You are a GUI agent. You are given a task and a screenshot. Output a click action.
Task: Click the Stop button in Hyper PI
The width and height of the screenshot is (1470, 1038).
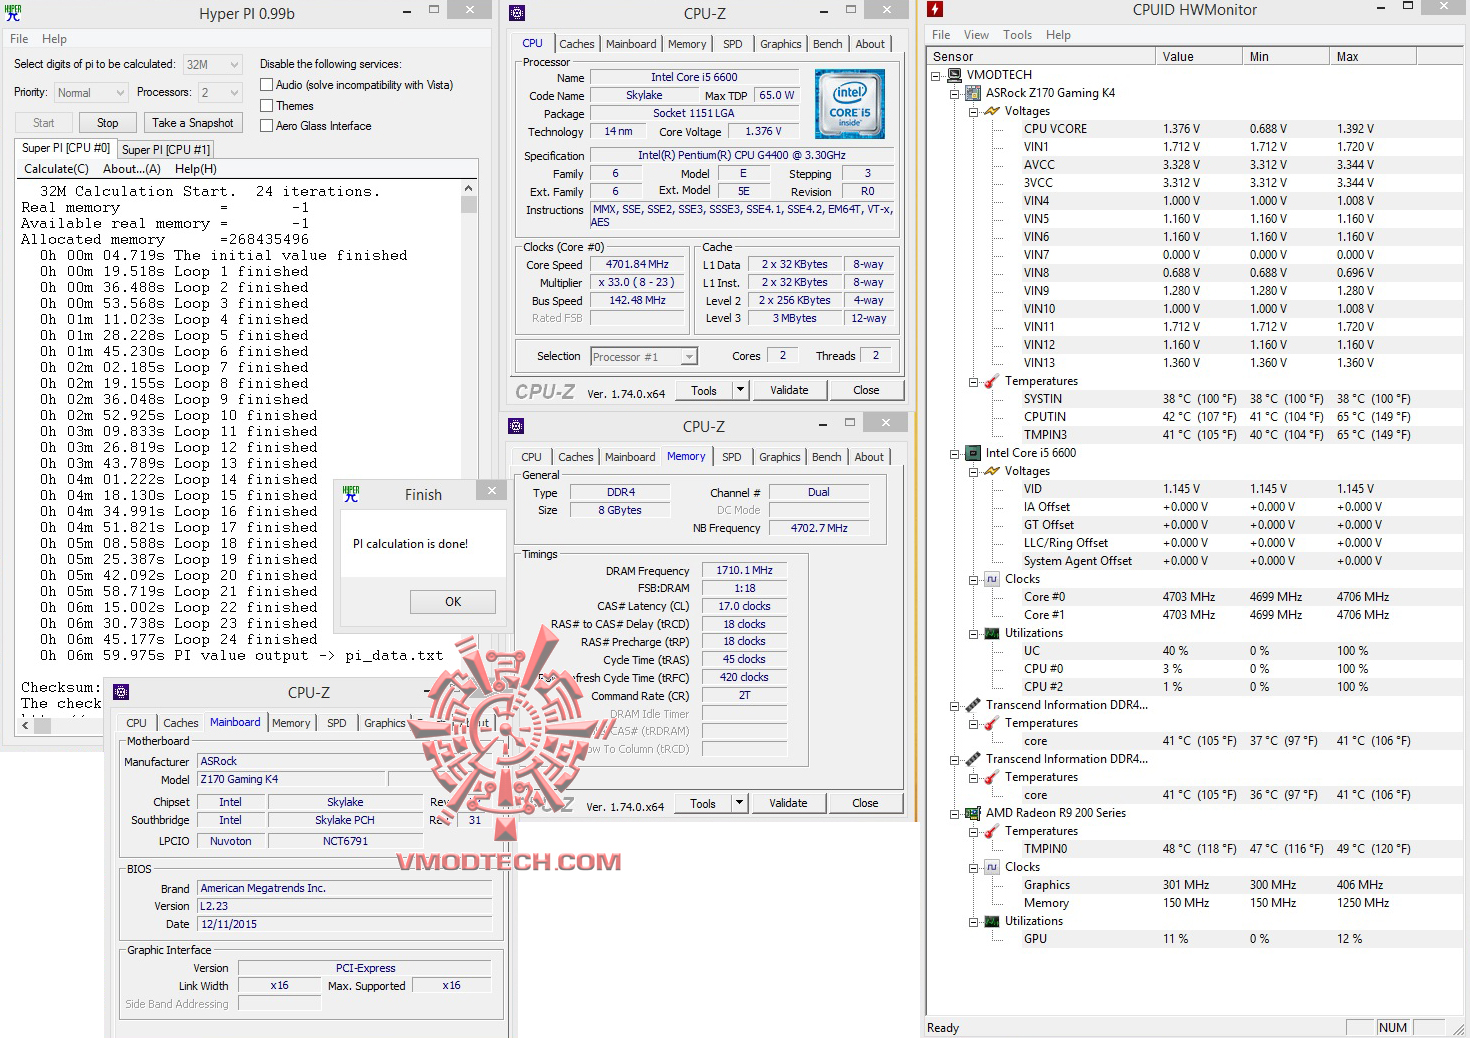pos(108,123)
